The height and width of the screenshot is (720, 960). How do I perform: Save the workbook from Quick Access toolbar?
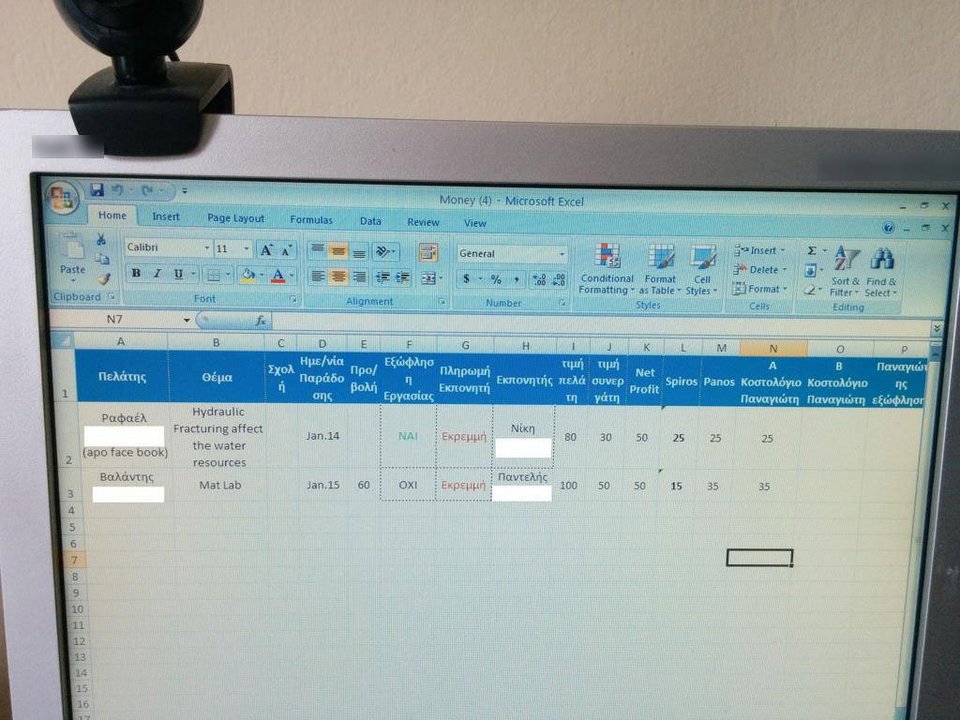point(97,190)
